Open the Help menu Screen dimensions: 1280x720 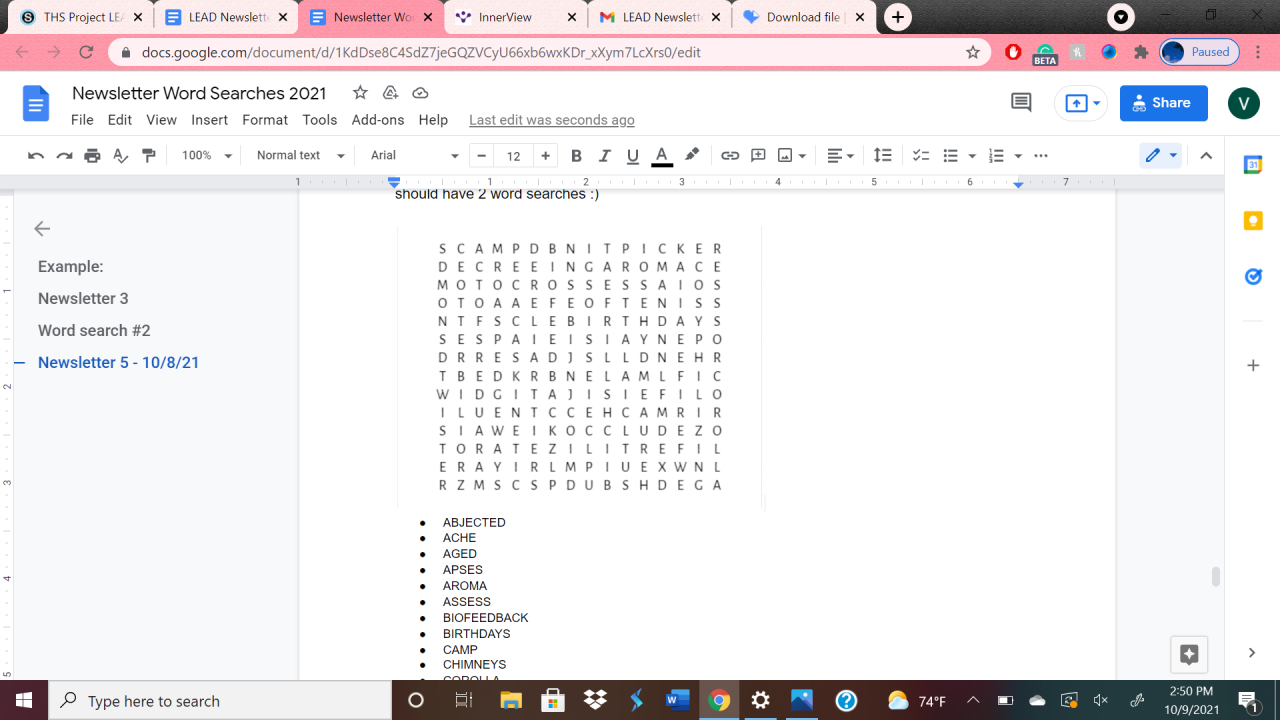tap(433, 120)
